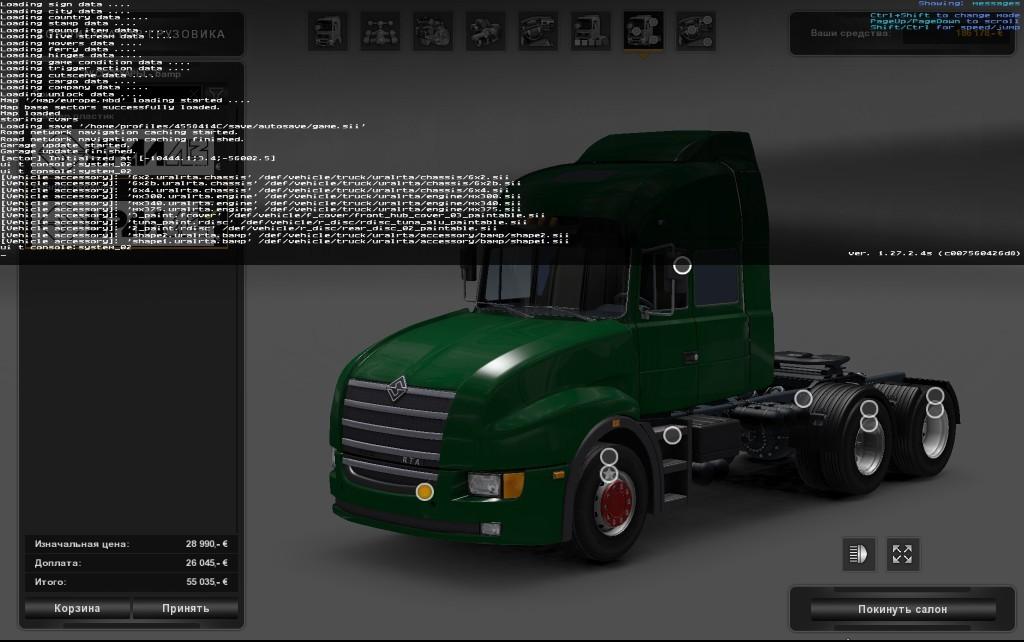Open the transmission category icon
Image resolution: width=1024 pixels, height=642 pixels.
(485, 31)
